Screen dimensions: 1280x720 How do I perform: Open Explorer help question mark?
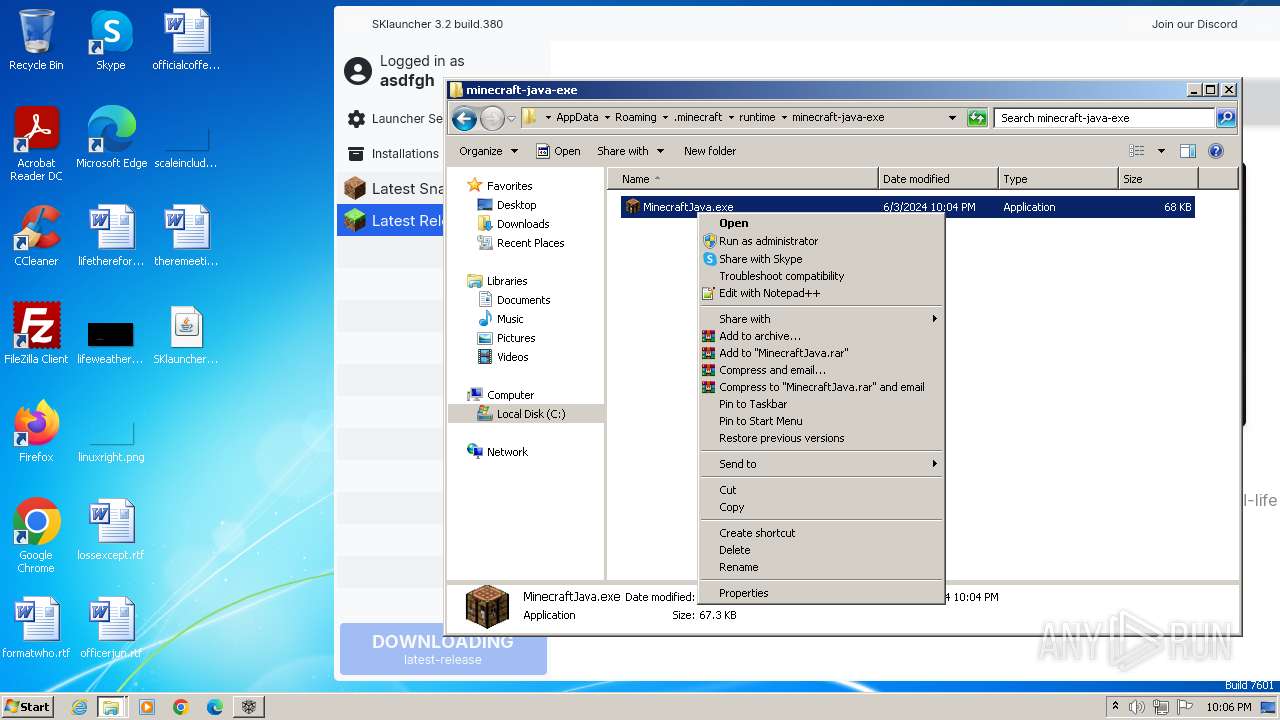[x=1216, y=151]
